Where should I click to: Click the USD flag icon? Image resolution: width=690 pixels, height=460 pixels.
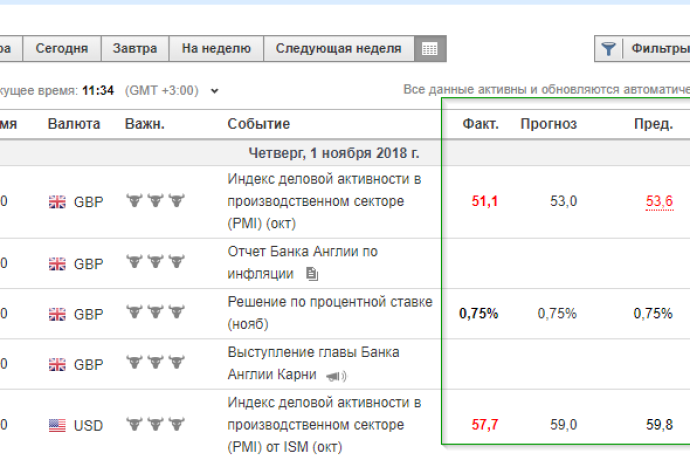(x=57, y=425)
